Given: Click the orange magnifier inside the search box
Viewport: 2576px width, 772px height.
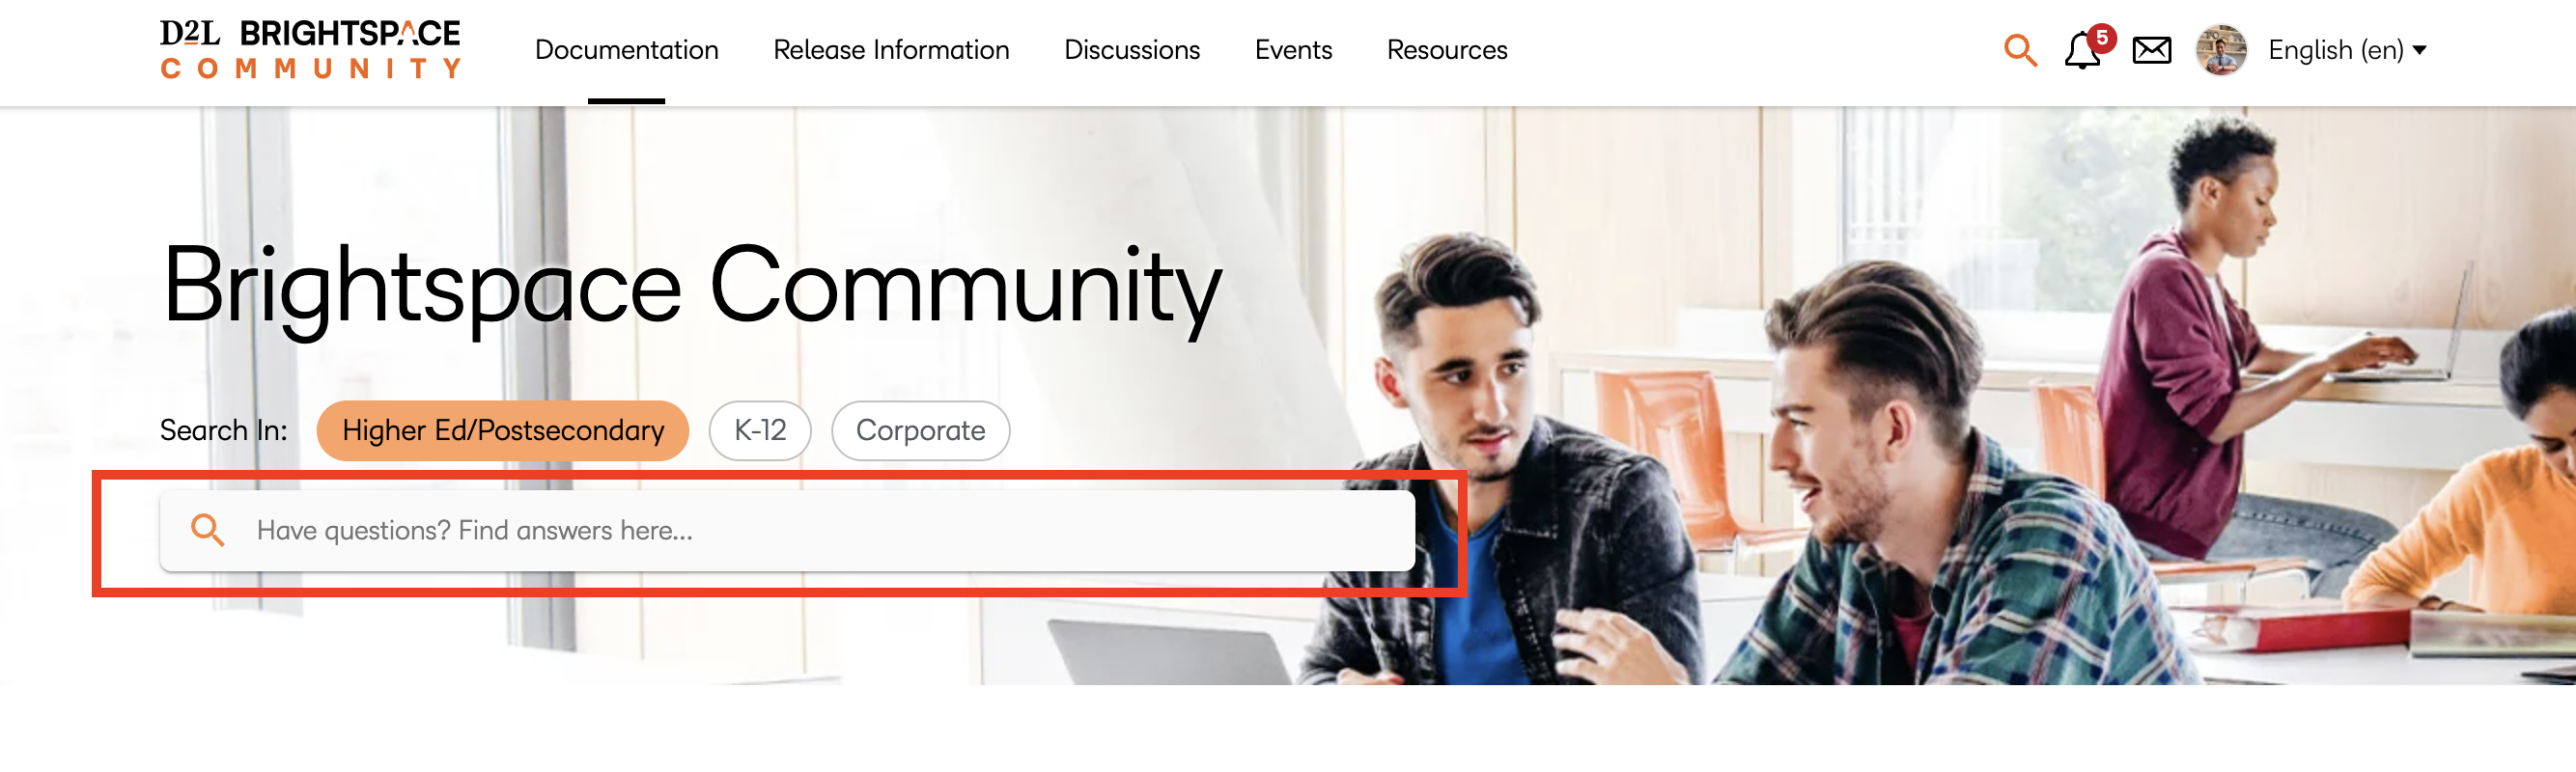Looking at the screenshot, I should coord(207,530).
